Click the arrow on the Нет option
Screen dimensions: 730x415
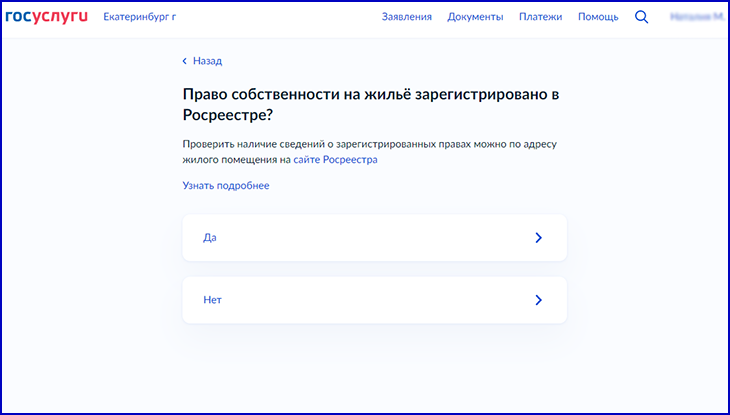coord(538,300)
